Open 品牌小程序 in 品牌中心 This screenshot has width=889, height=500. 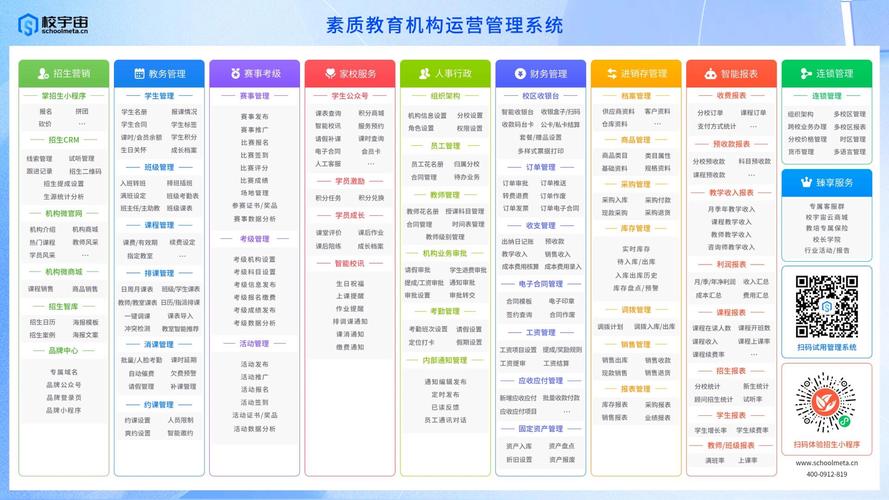64,410
